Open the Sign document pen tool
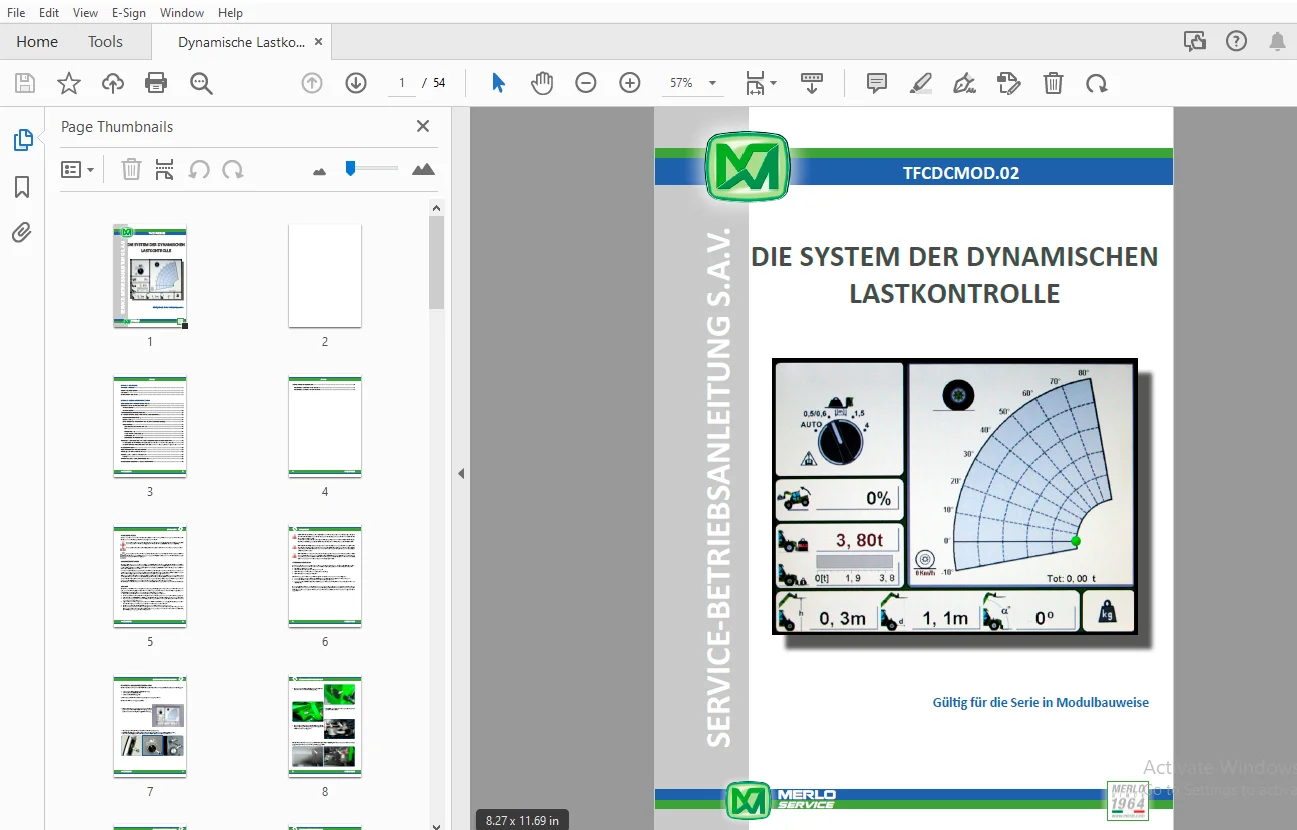The height and width of the screenshot is (830, 1297). (965, 83)
